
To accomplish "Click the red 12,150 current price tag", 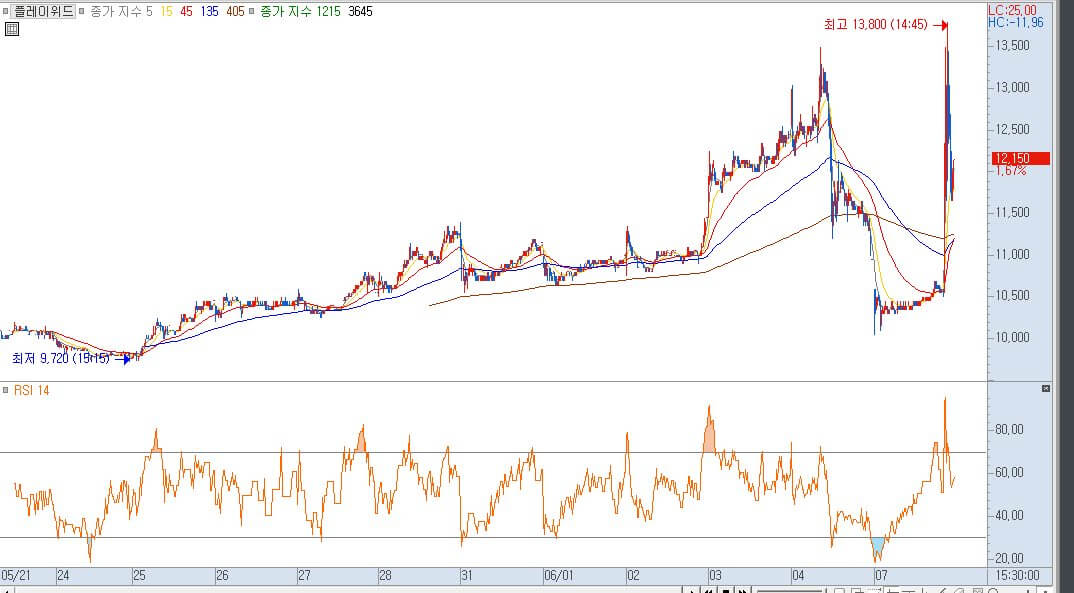I will 1021,158.
